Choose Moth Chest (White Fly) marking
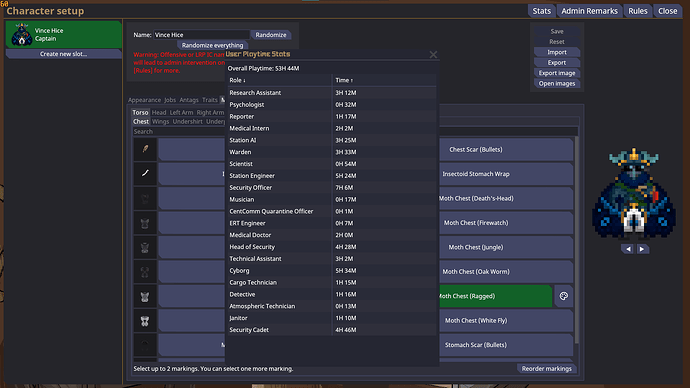This screenshot has width=690, height=388. (x=506, y=321)
